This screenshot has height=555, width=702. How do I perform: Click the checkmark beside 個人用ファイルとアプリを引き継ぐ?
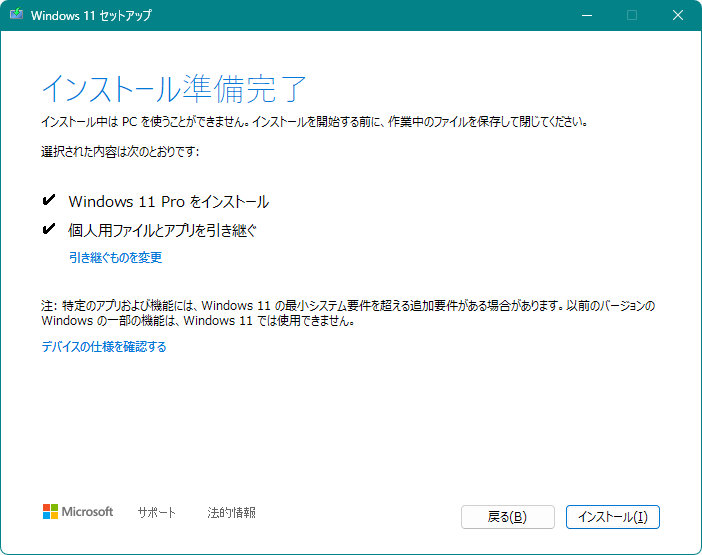(x=48, y=229)
